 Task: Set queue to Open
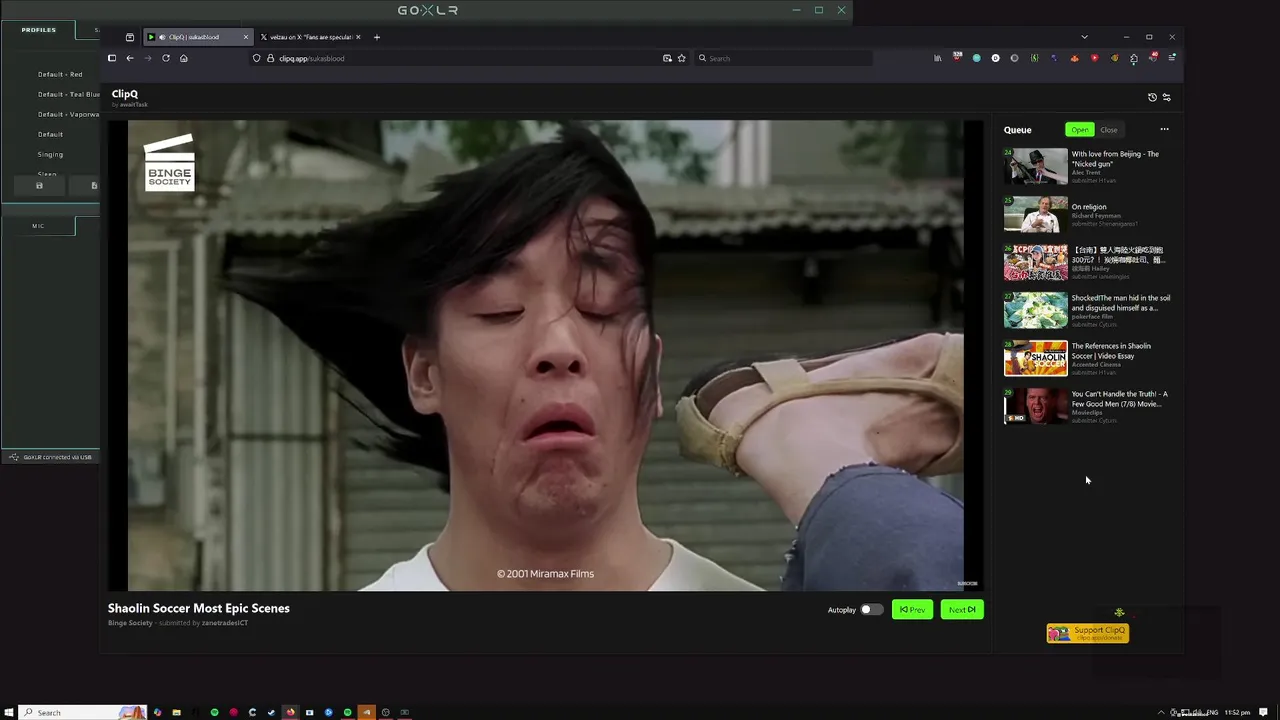pos(1080,130)
